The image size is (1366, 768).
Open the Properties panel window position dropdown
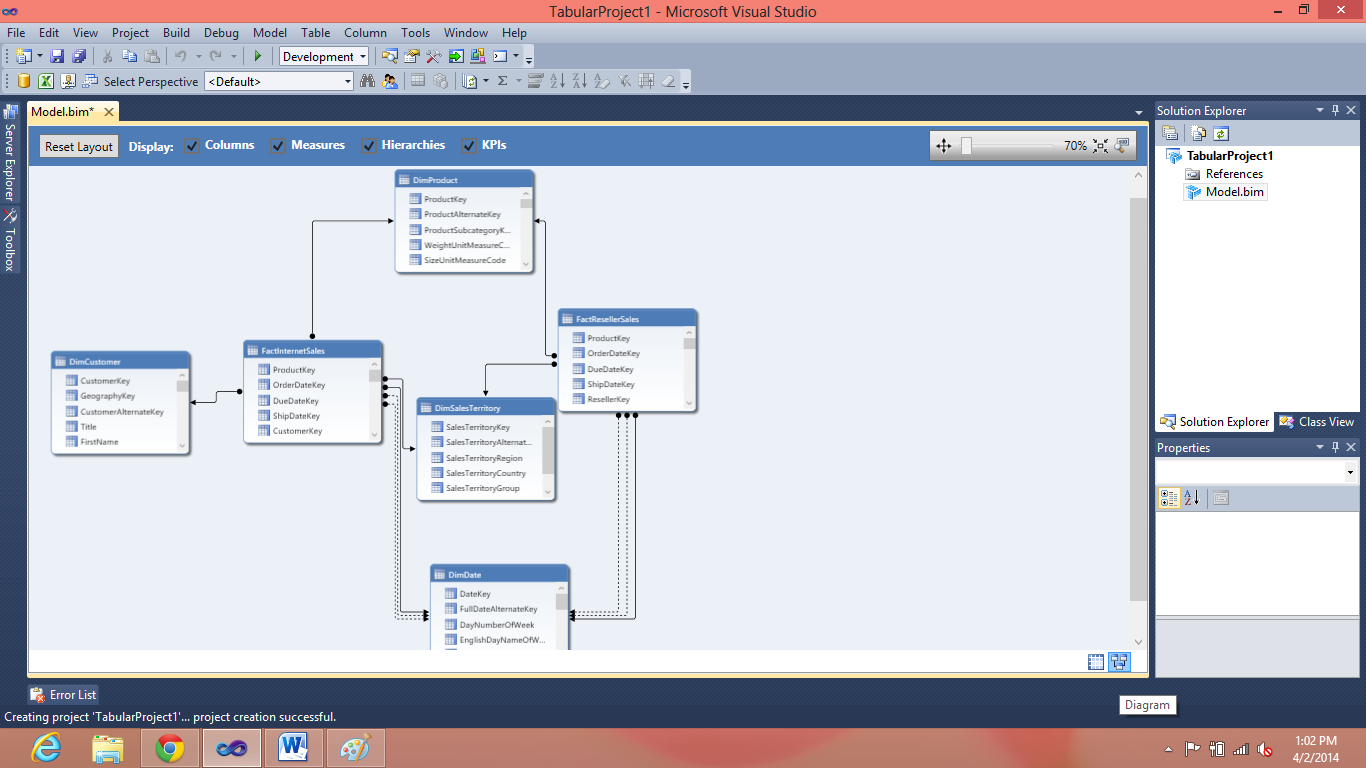point(1319,447)
